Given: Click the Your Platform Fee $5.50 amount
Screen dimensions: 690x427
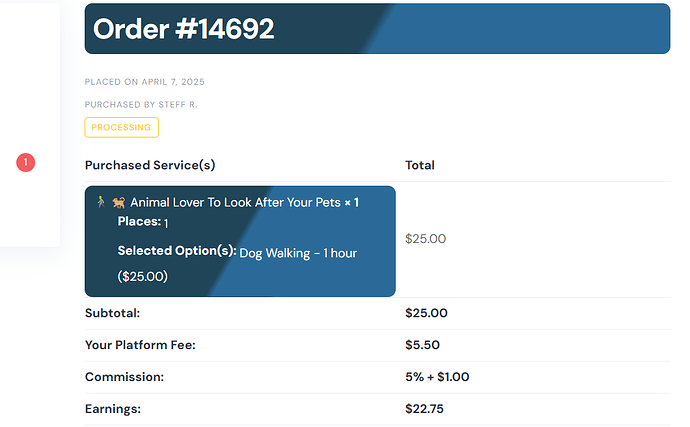Looking at the screenshot, I should [422, 345].
